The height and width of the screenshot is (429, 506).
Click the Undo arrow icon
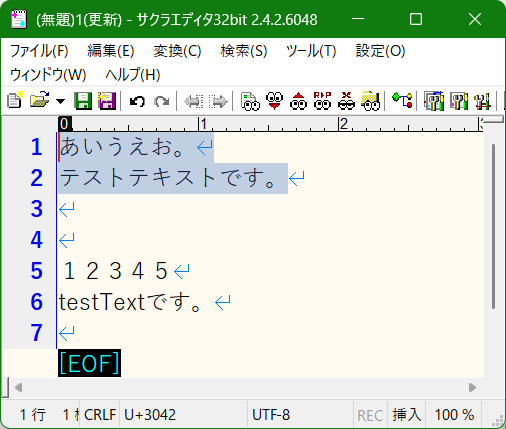[x=137, y=101]
